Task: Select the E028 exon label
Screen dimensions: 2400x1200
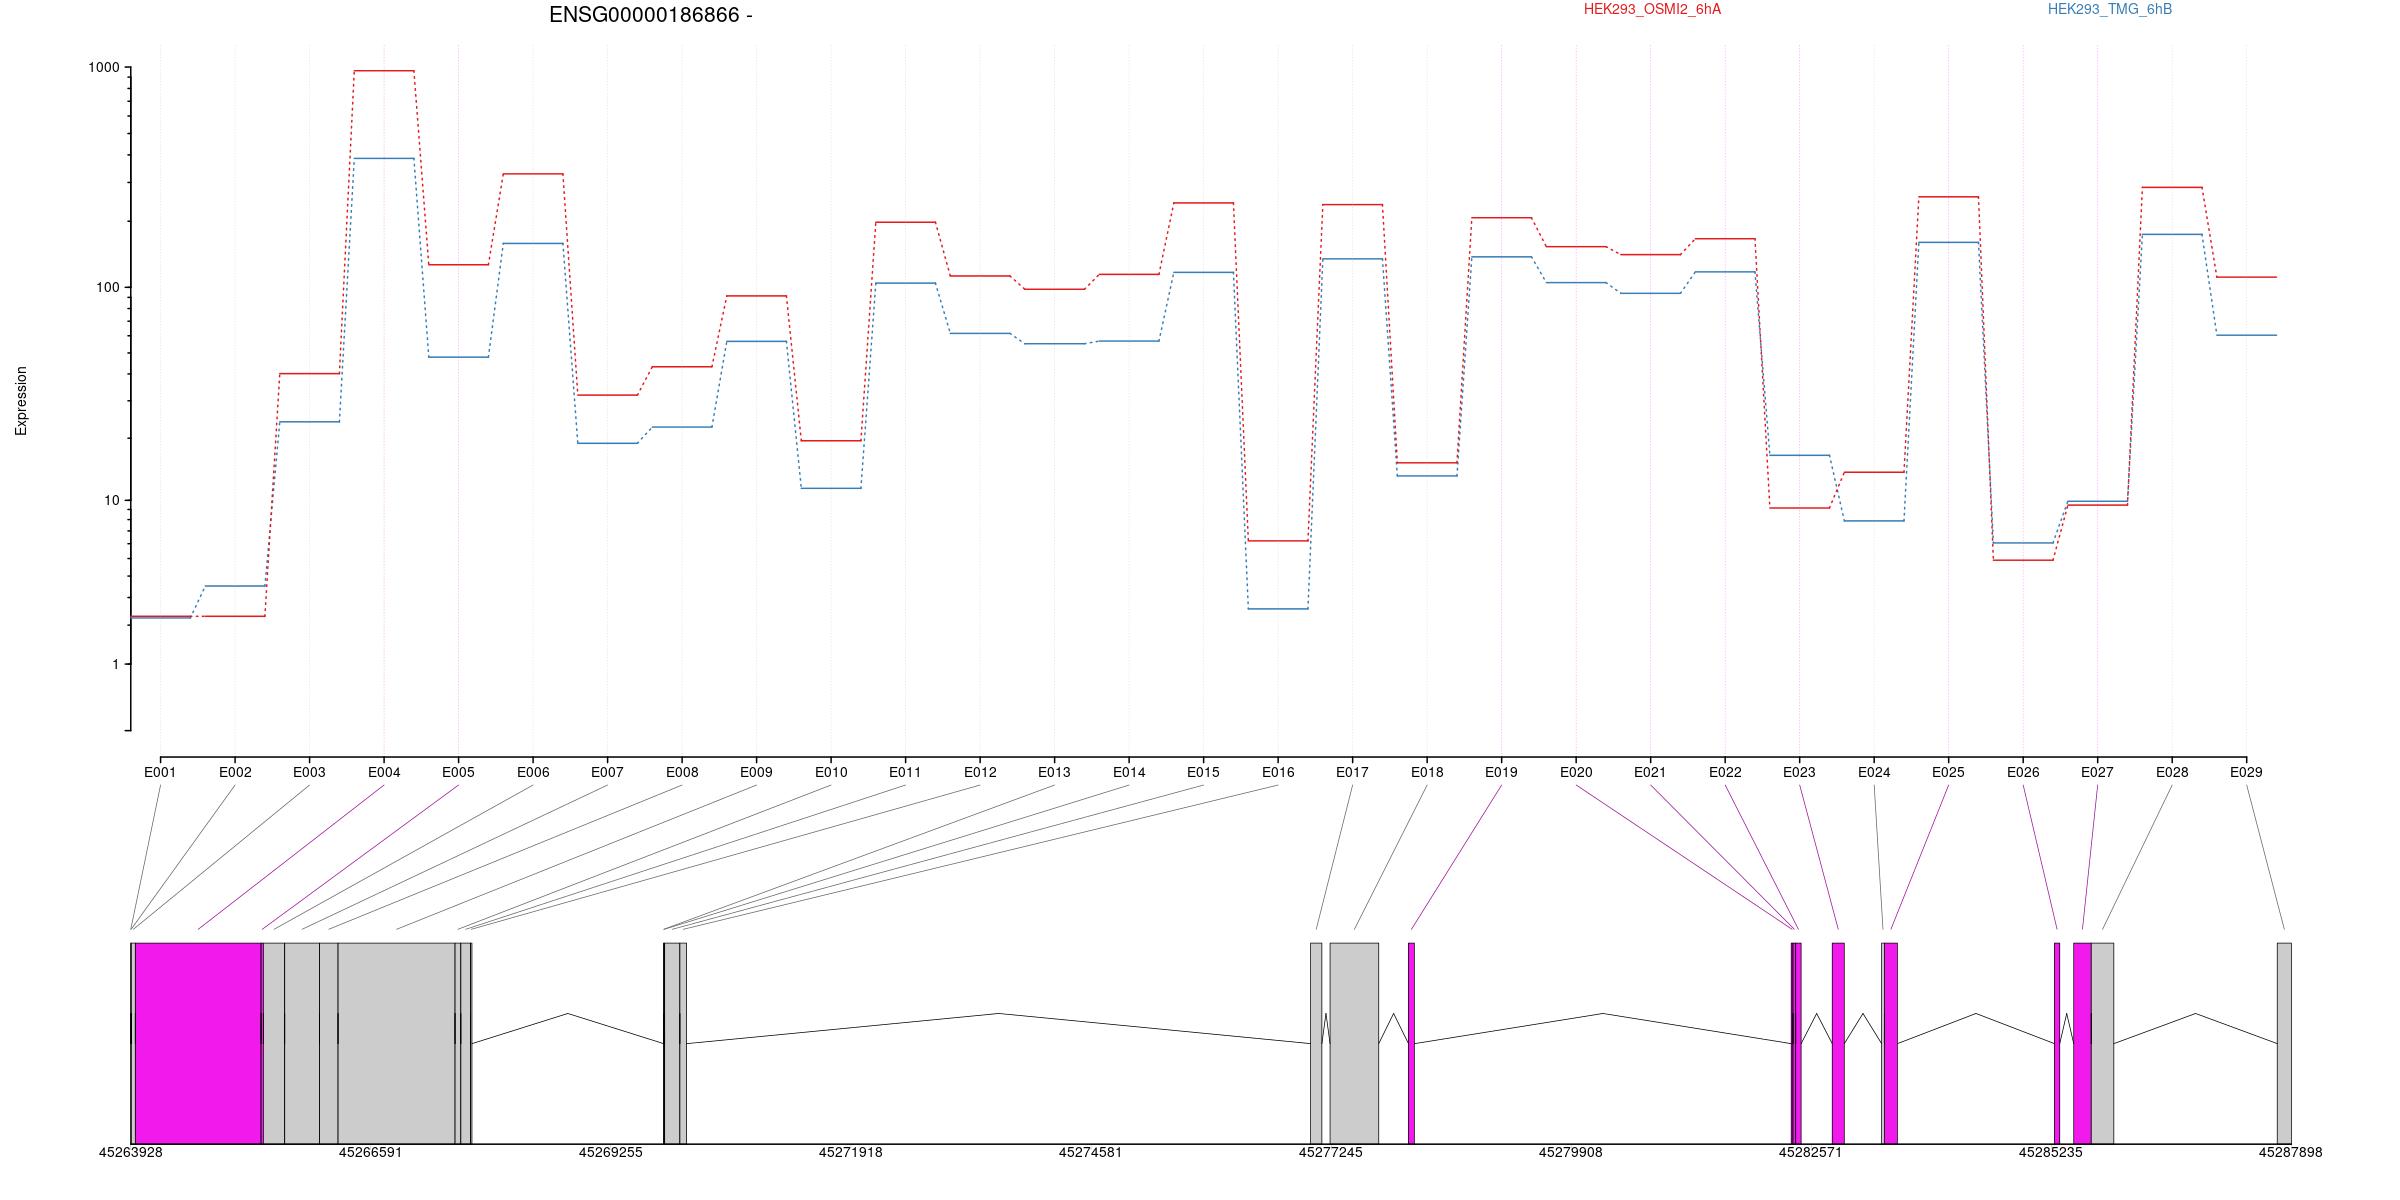Action: (x=2172, y=772)
